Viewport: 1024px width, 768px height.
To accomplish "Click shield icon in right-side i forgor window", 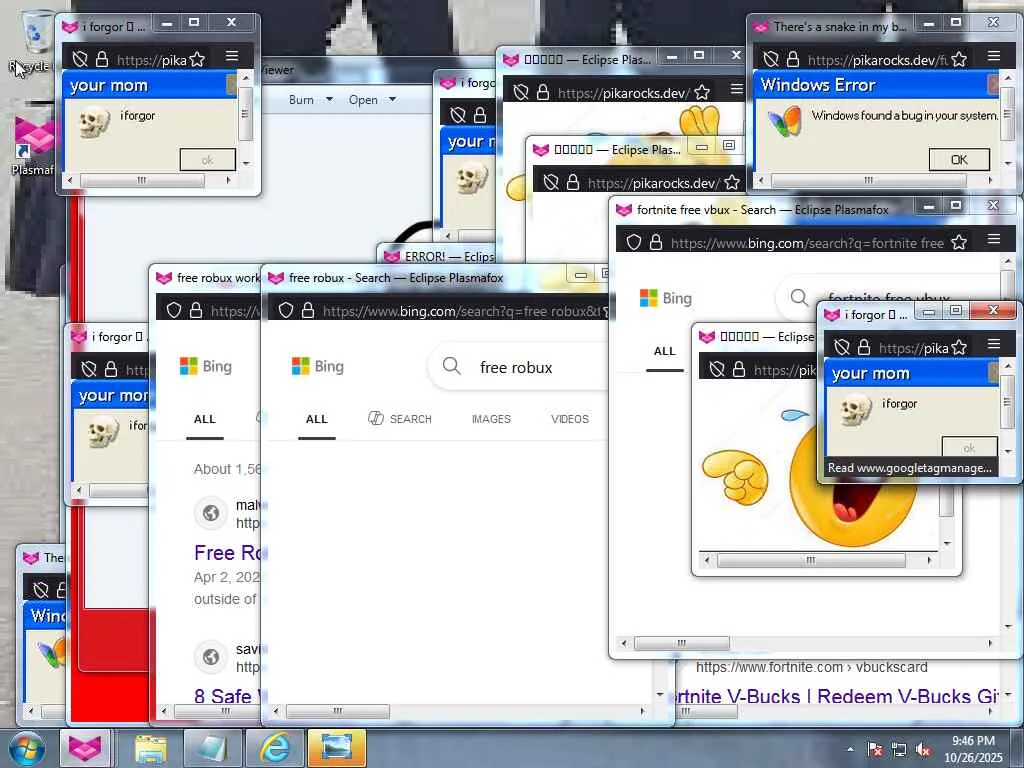I will [x=842, y=347].
